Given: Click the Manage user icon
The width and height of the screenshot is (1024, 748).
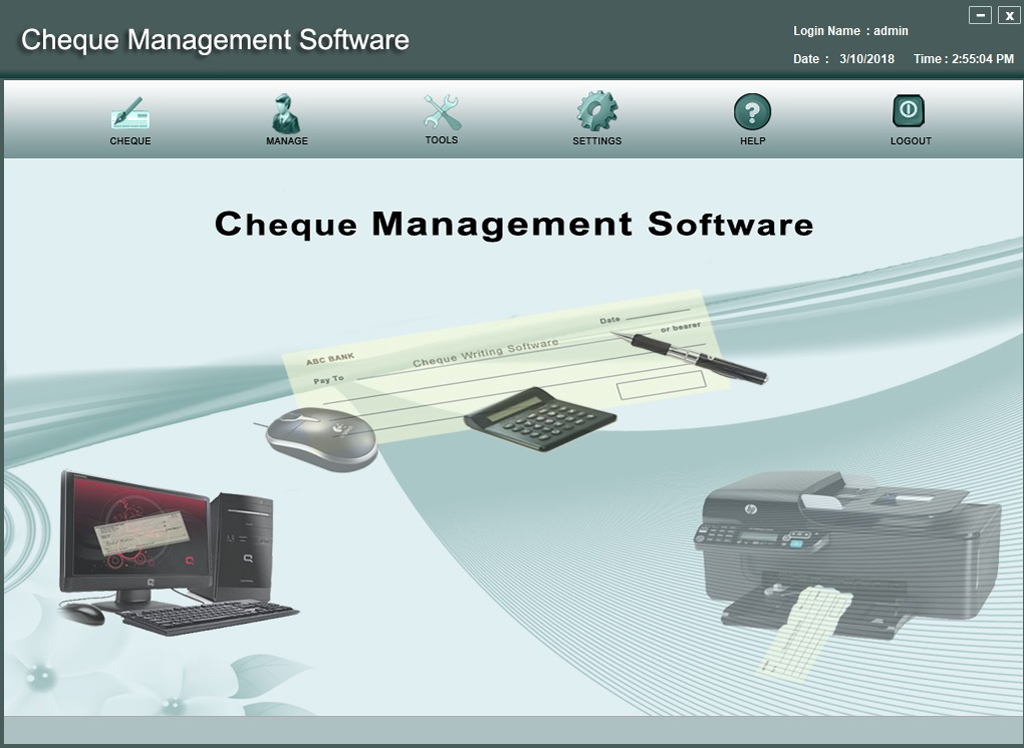Looking at the screenshot, I should 286,113.
